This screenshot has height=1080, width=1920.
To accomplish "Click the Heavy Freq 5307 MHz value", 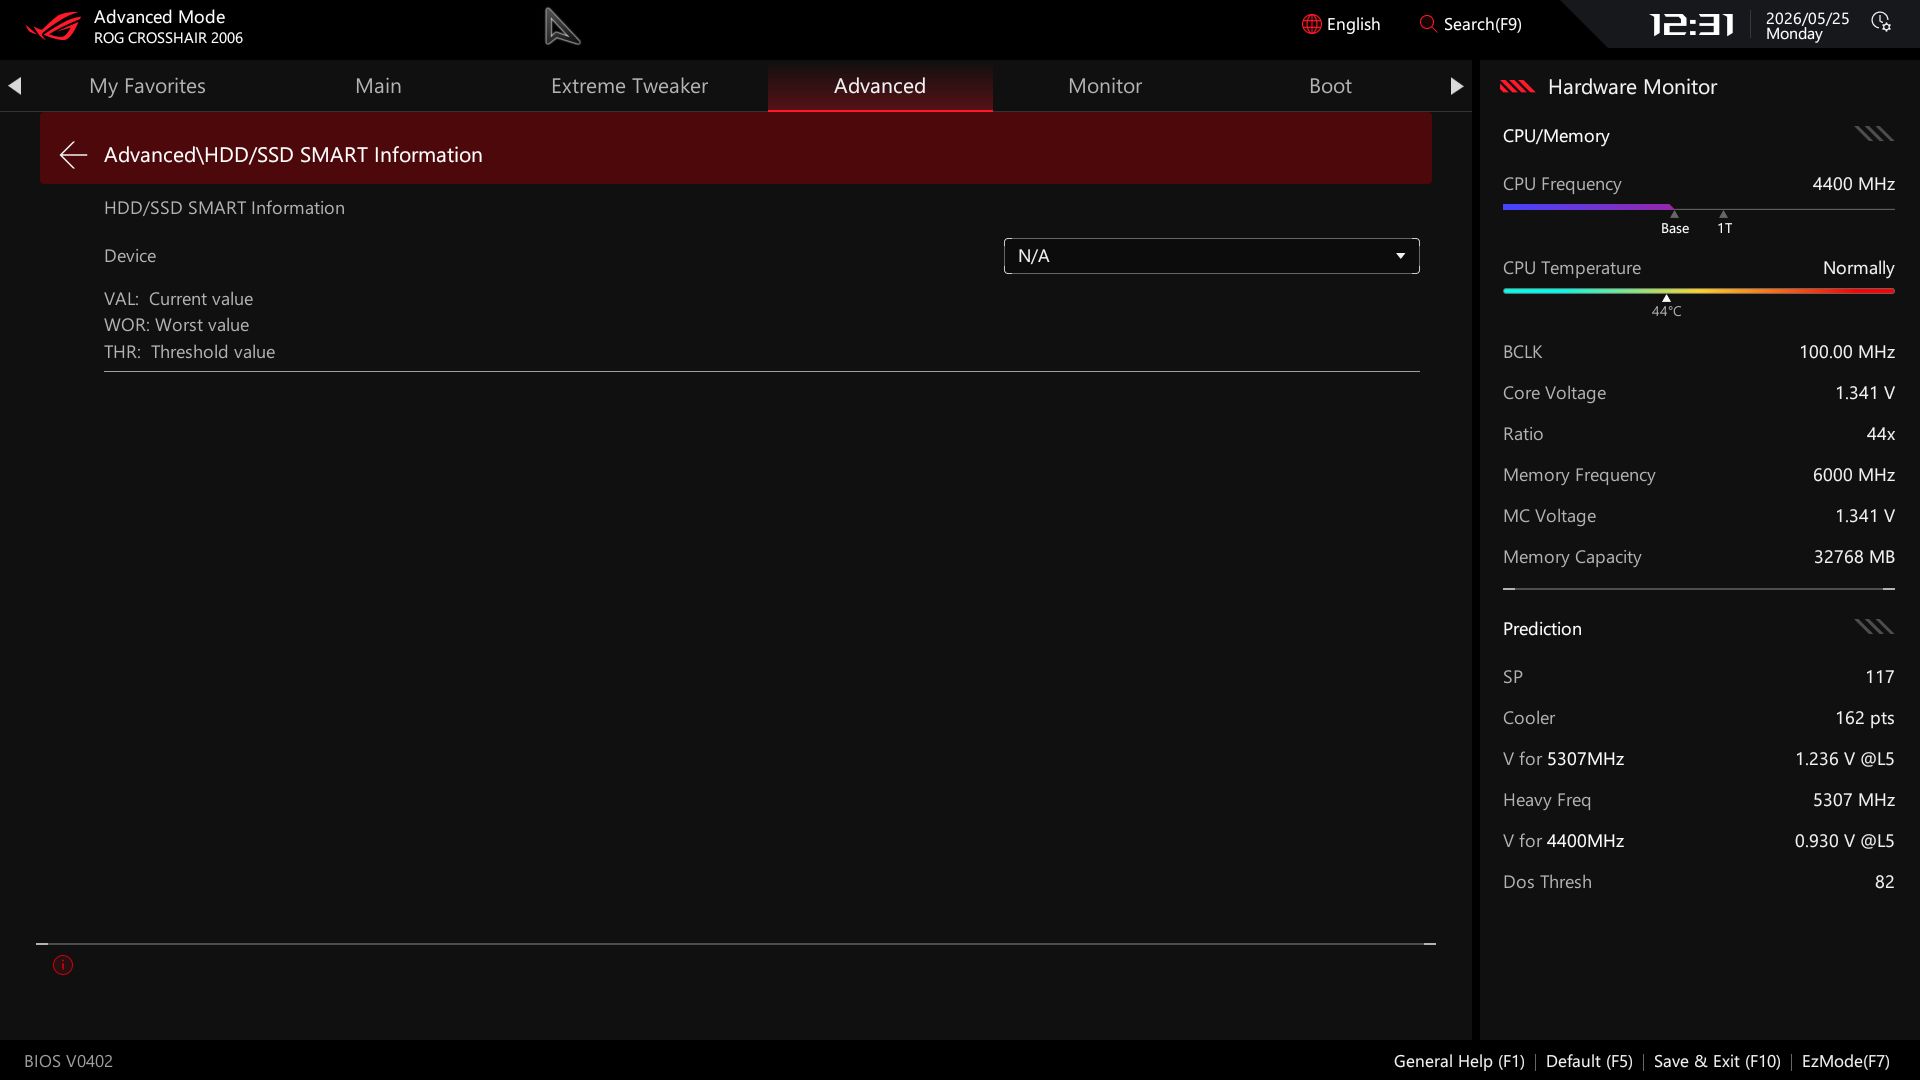I will click(1853, 800).
